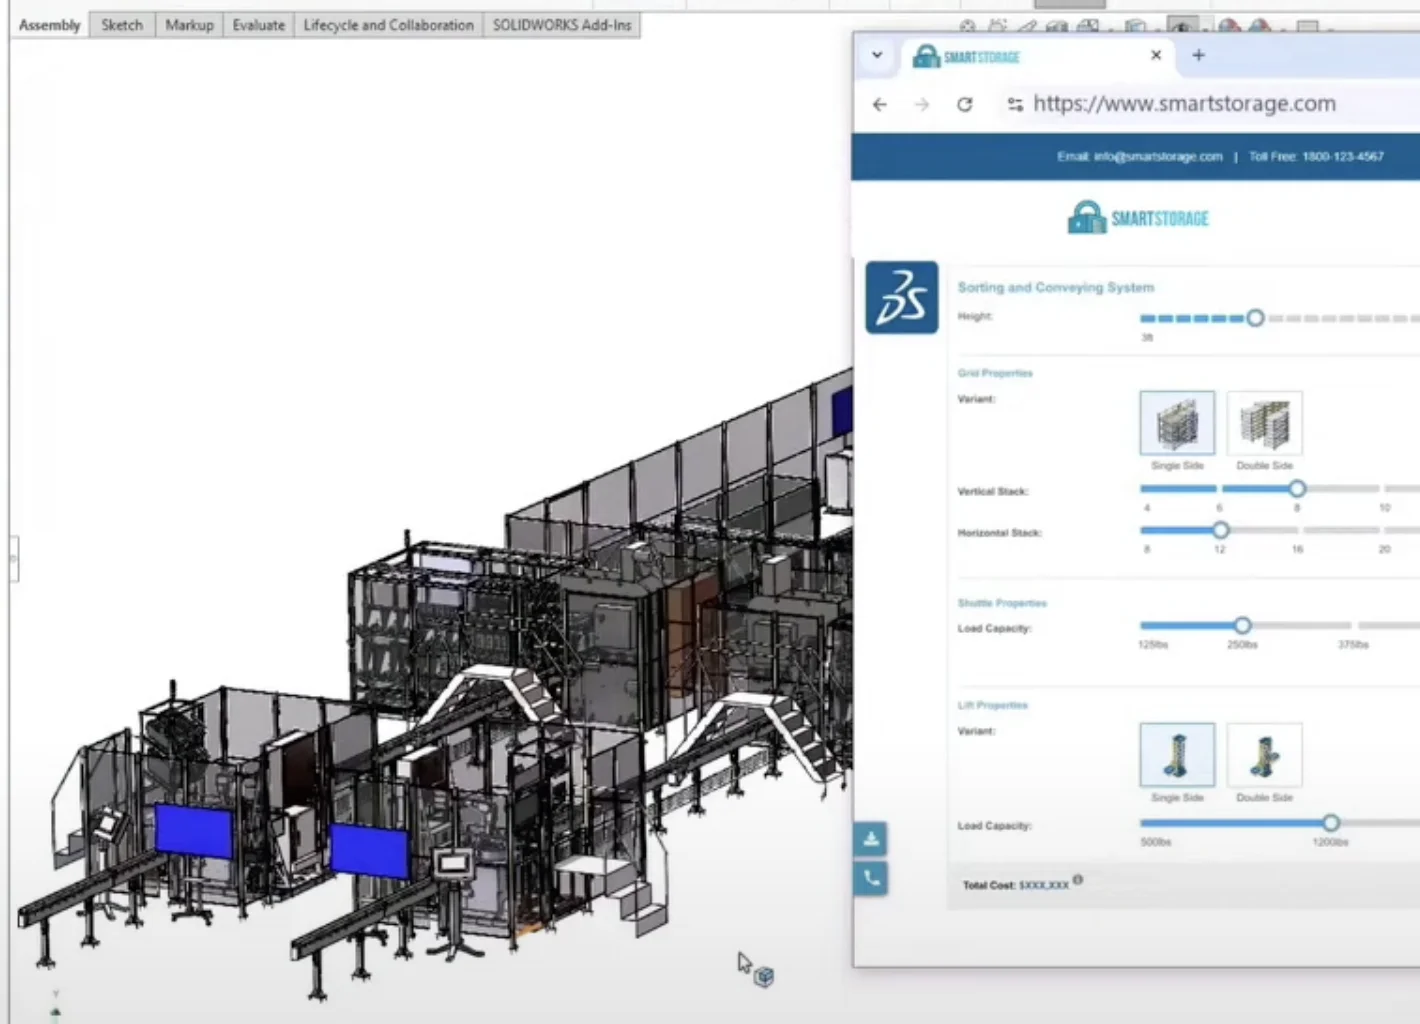This screenshot has width=1420, height=1024.
Task: Open the SOLIDWORKS Add-Ins tab
Action: pyautogui.click(x=562, y=25)
